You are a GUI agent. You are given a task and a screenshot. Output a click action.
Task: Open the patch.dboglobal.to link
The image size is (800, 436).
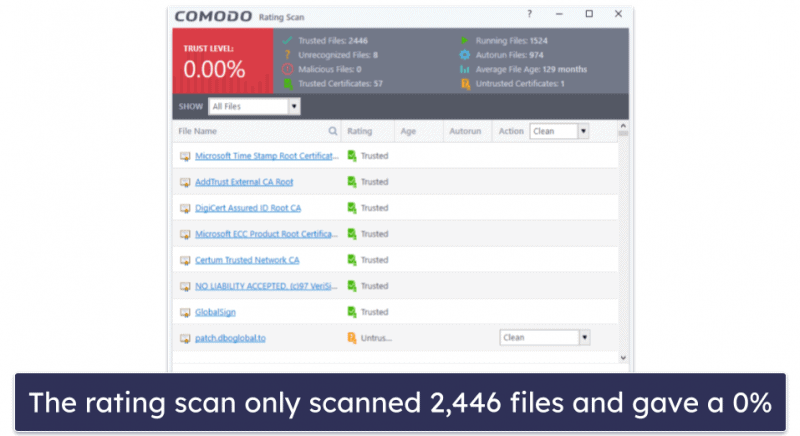point(230,338)
